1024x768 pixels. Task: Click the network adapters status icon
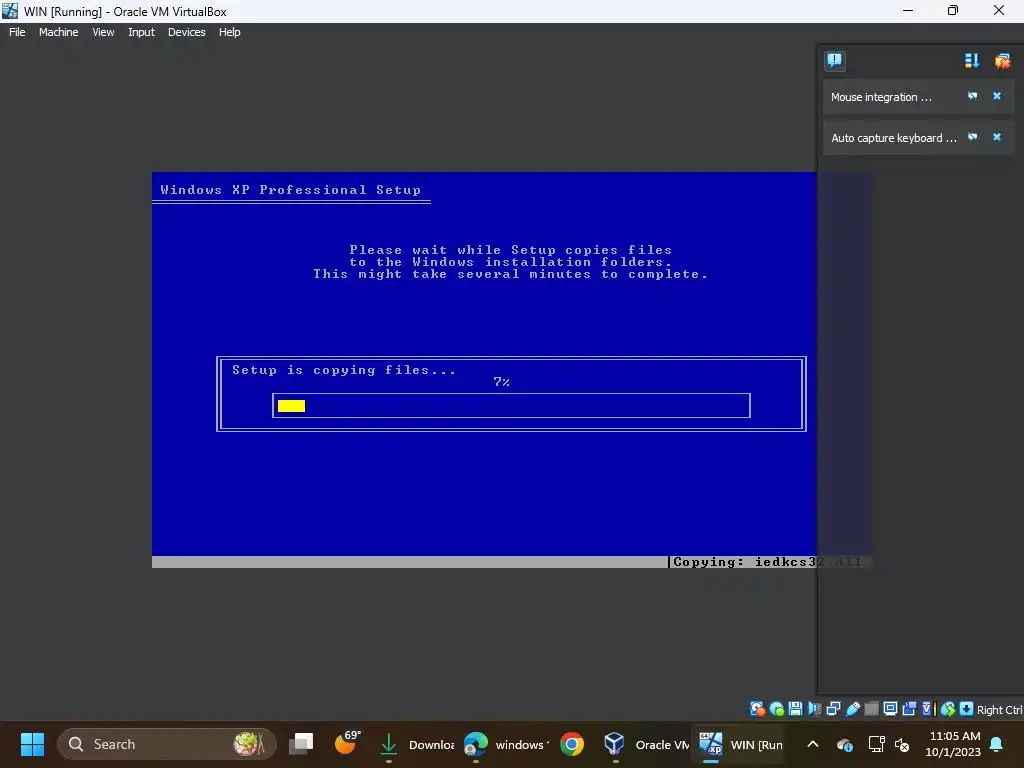coord(833,709)
